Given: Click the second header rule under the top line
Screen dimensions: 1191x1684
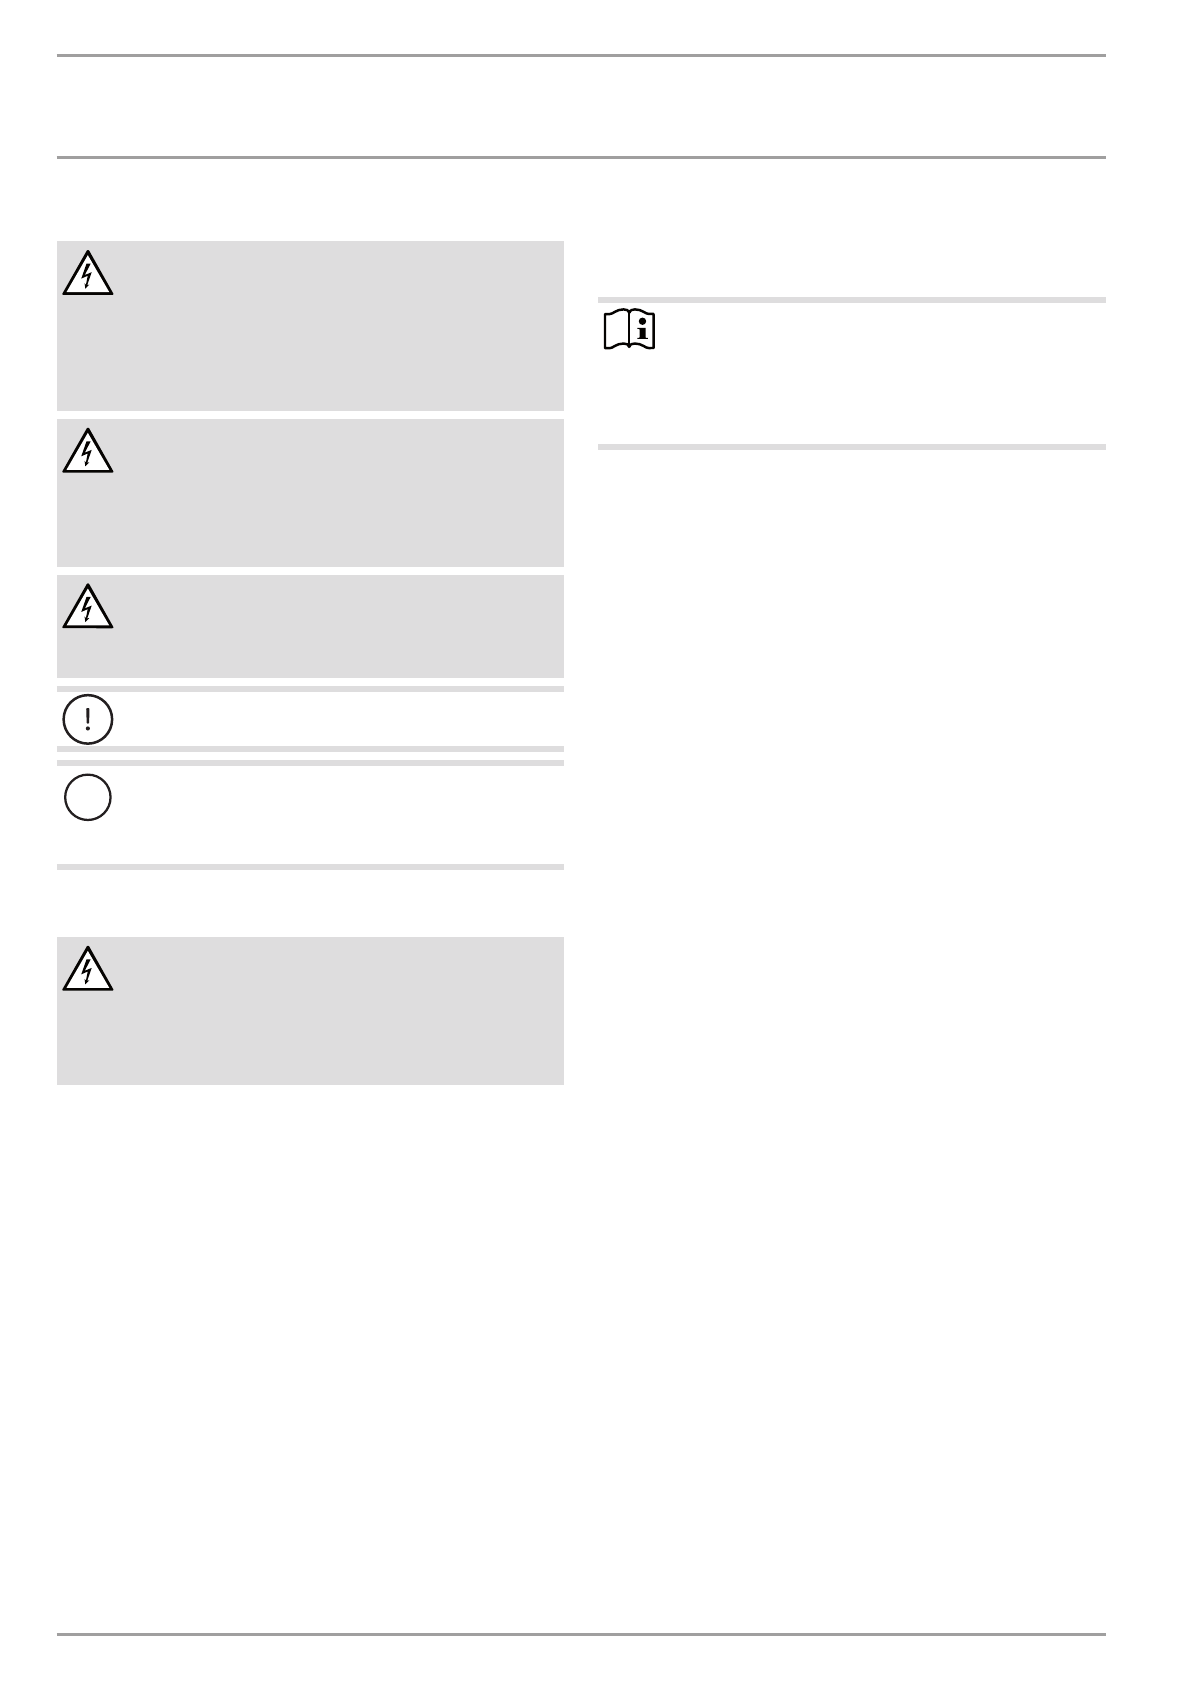Looking at the screenshot, I should tap(581, 157).
